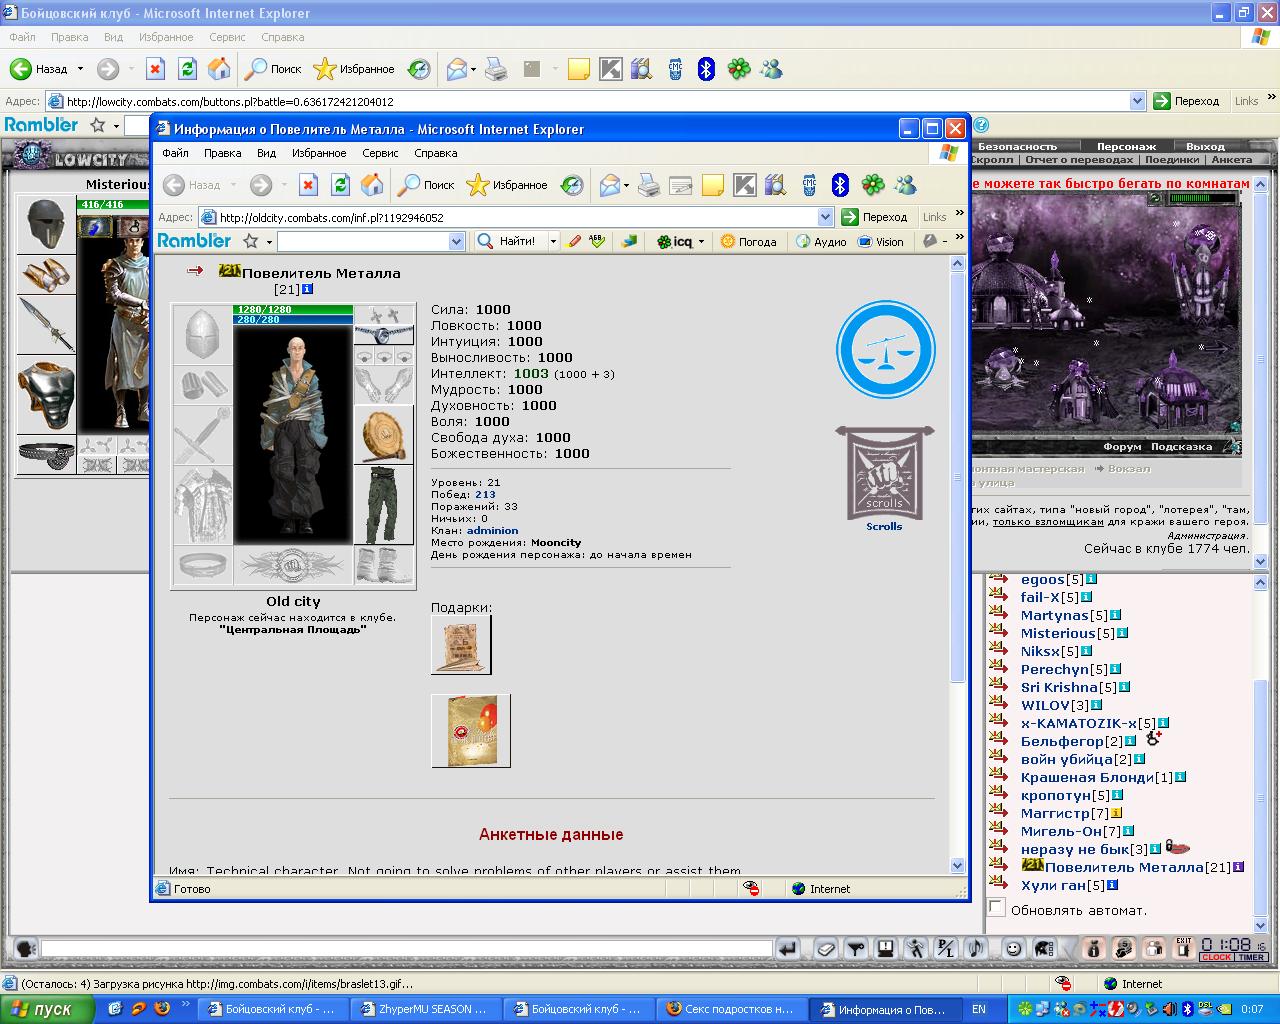Click the helmet equipment slot in popup
1280x1024 pixels.
click(203, 334)
